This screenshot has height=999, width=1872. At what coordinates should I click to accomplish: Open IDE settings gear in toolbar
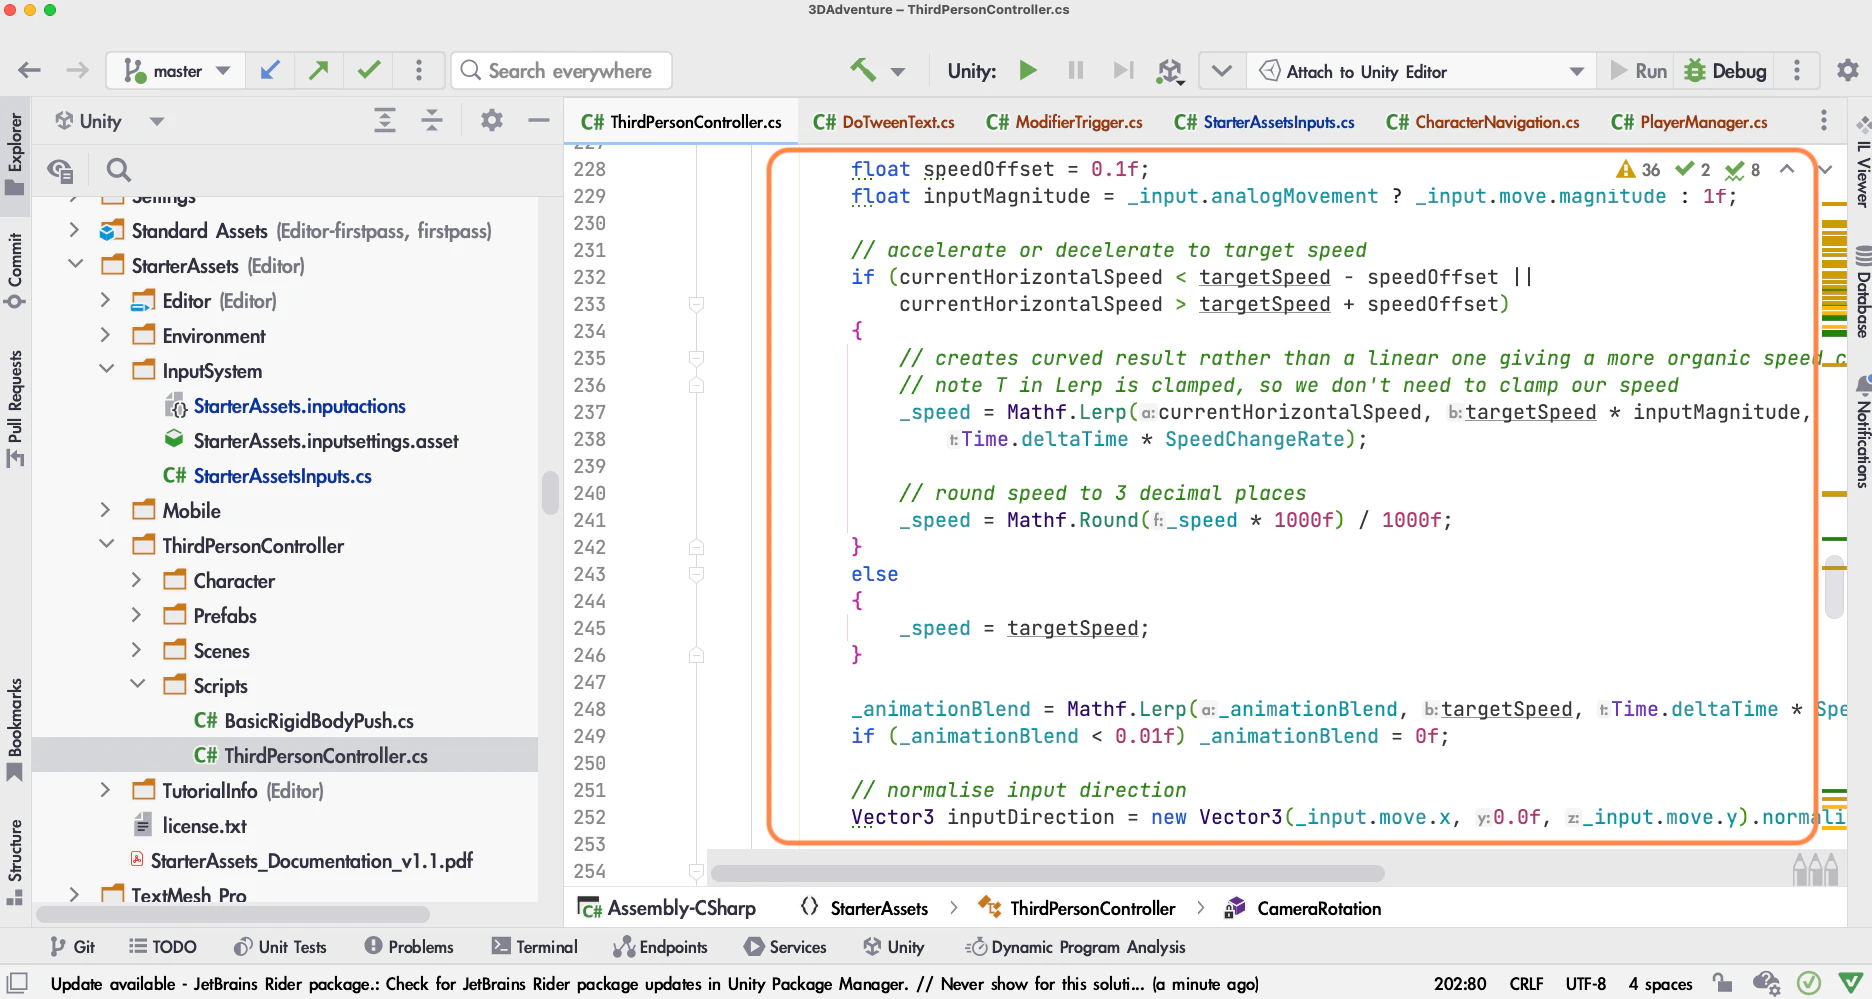[1848, 71]
